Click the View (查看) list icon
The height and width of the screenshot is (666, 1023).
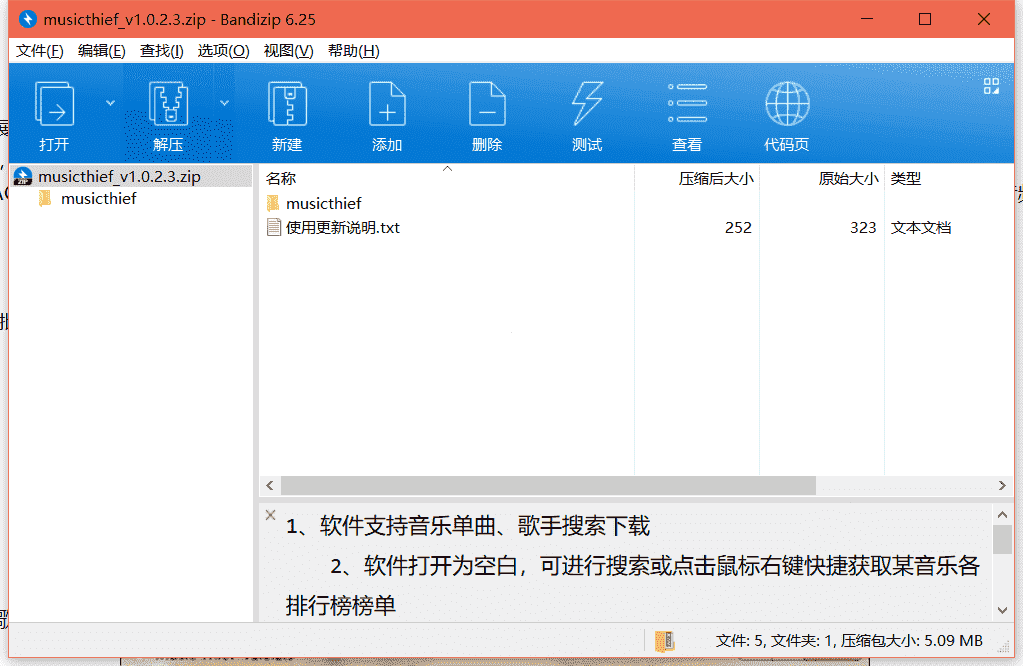tap(687, 103)
